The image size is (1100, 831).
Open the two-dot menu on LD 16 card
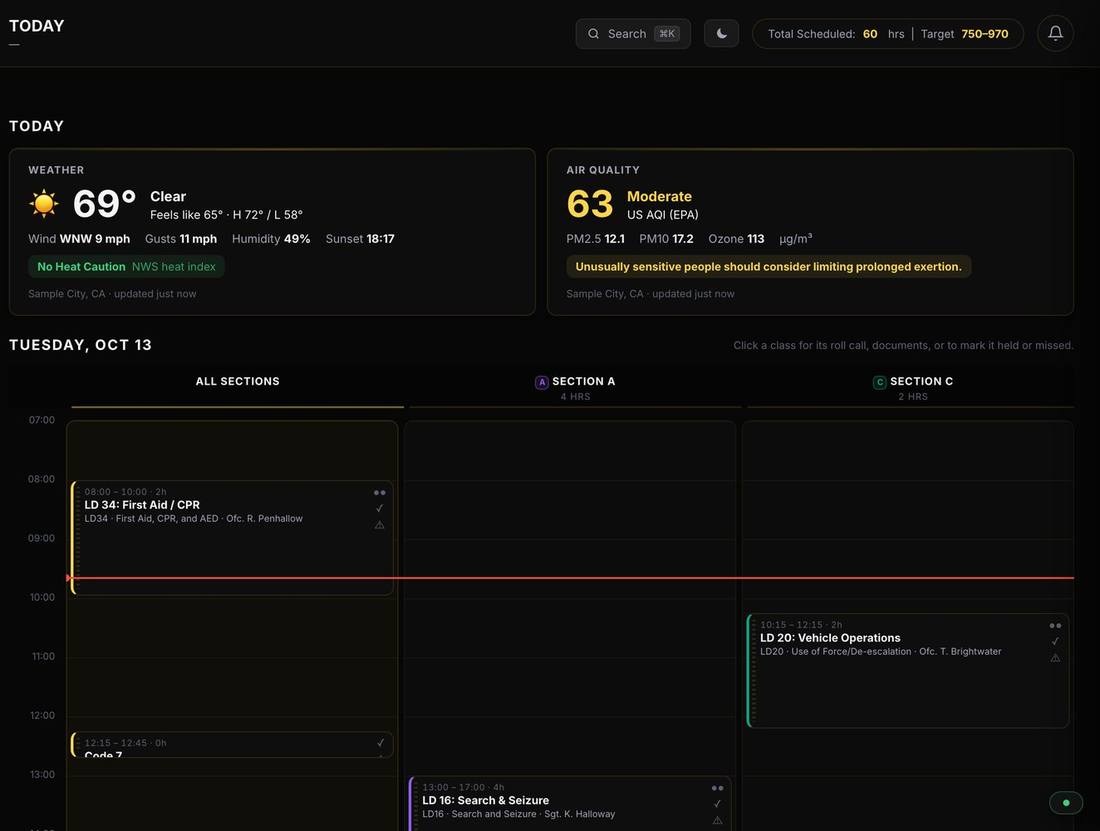tap(717, 788)
